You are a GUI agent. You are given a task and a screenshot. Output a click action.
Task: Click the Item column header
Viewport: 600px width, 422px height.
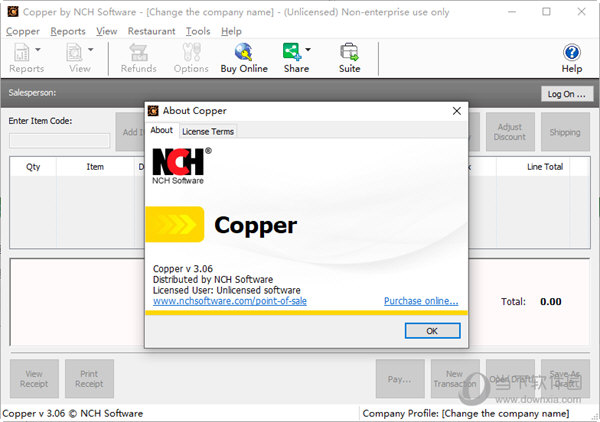pyautogui.click(x=95, y=167)
